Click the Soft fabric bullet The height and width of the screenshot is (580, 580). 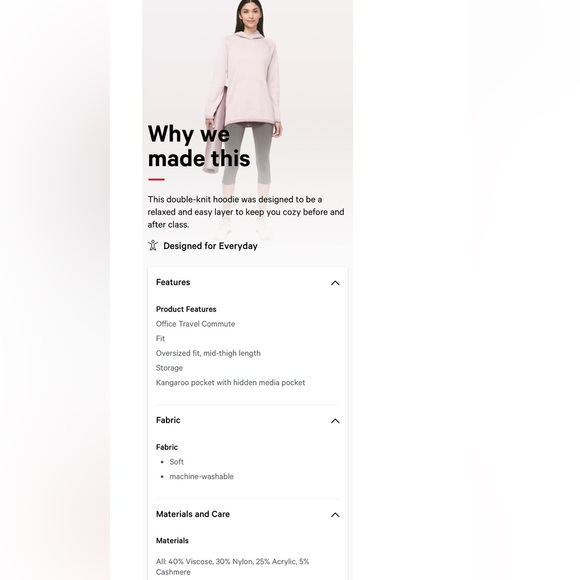(176, 462)
